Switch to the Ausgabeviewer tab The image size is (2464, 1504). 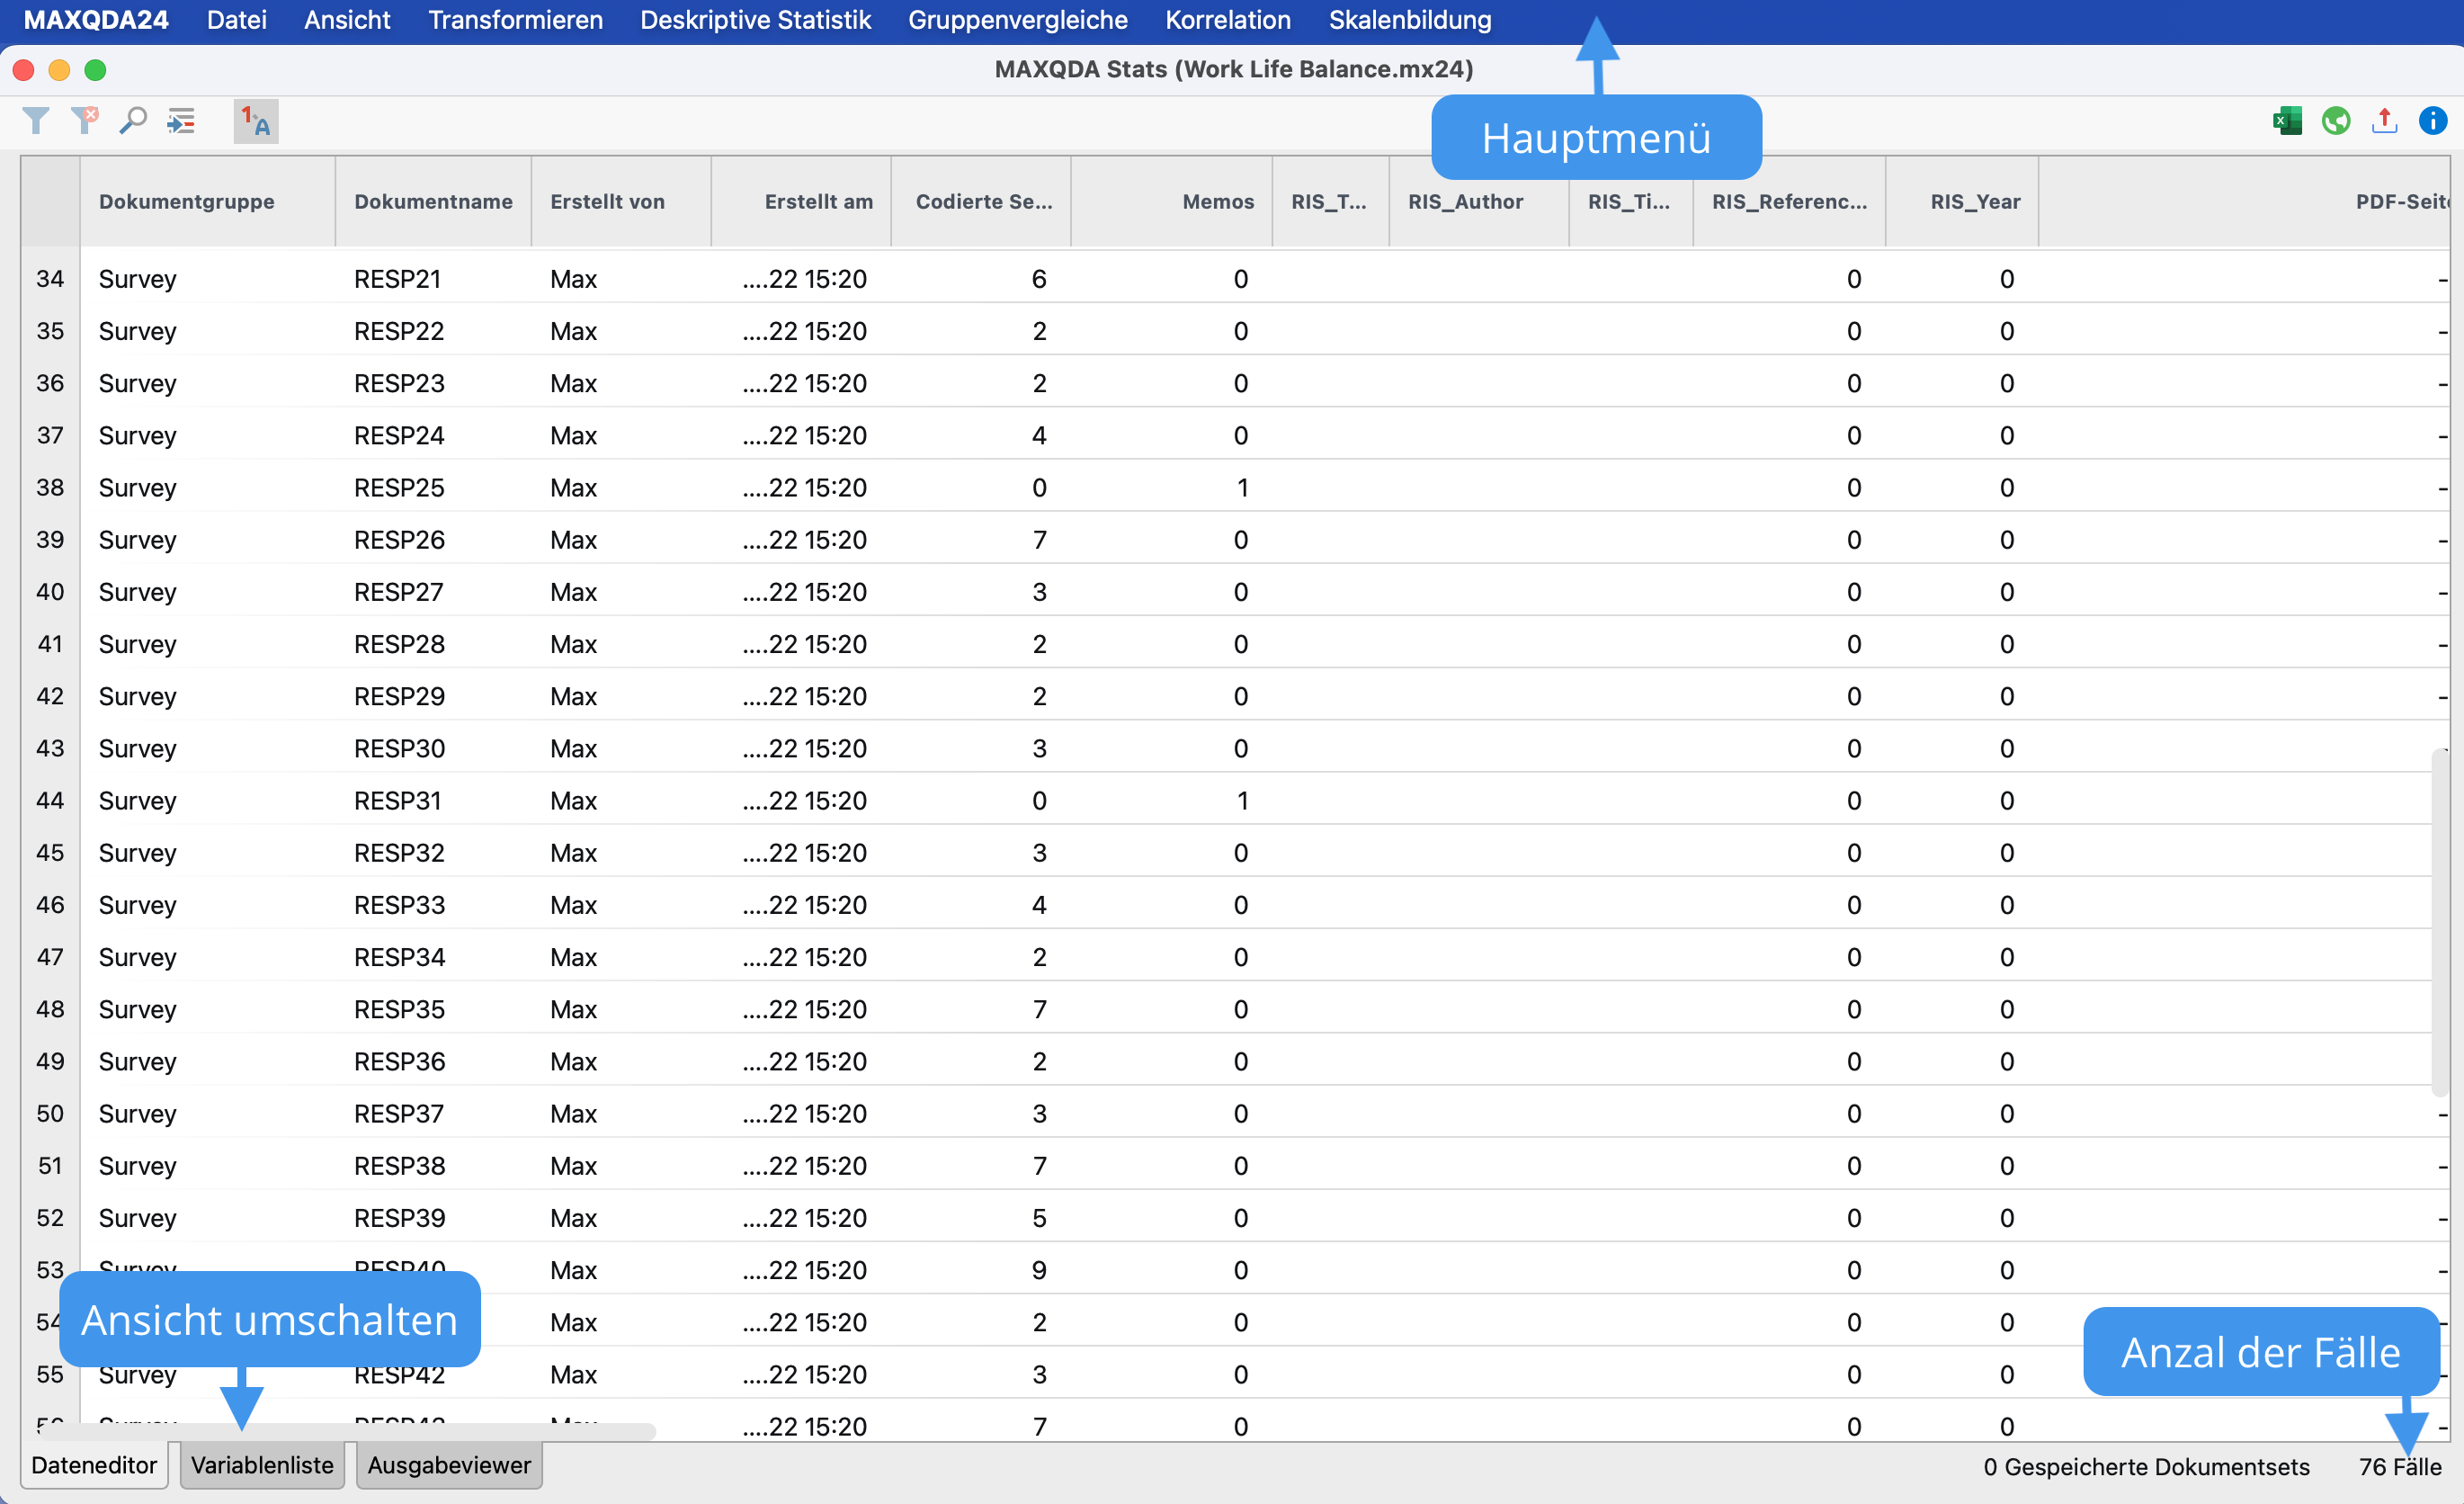[449, 1465]
